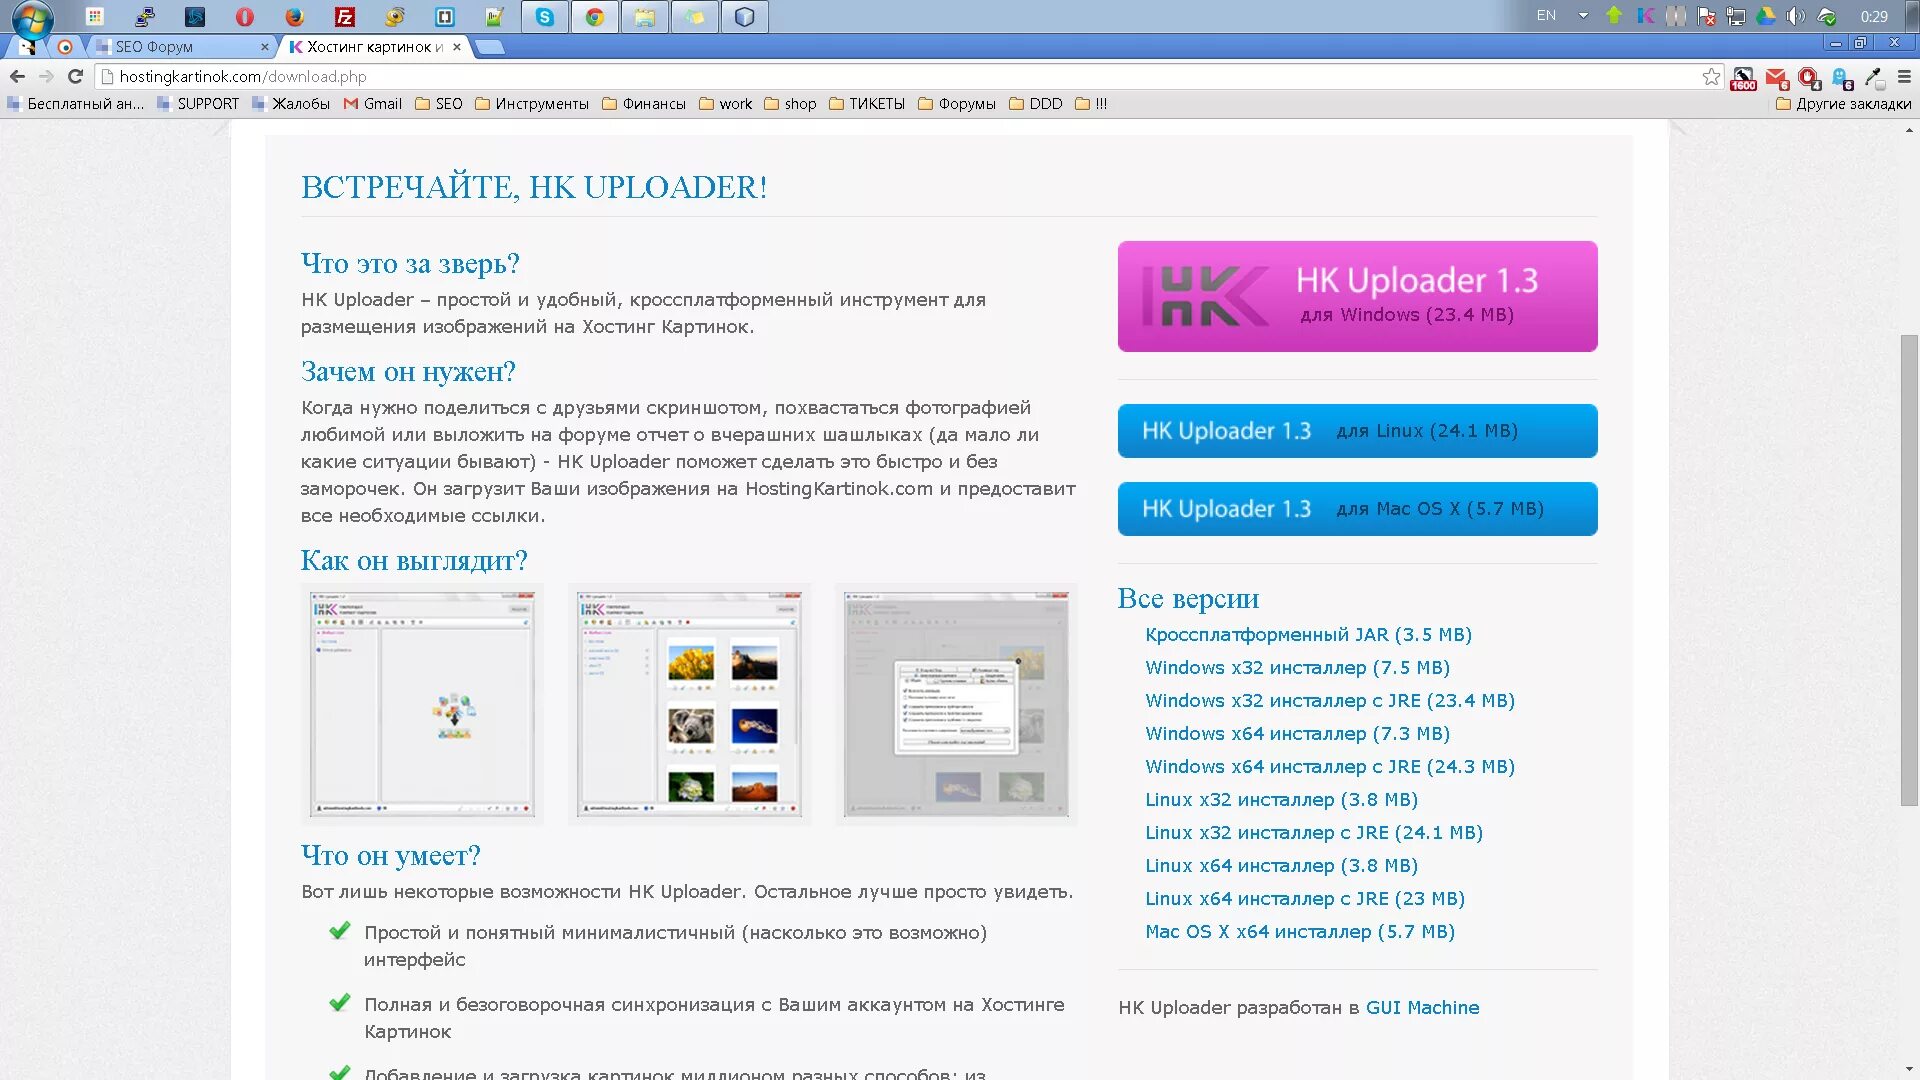The image size is (1920, 1080).
Task: Open the Форумы bookmarks folder
Action: click(957, 104)
